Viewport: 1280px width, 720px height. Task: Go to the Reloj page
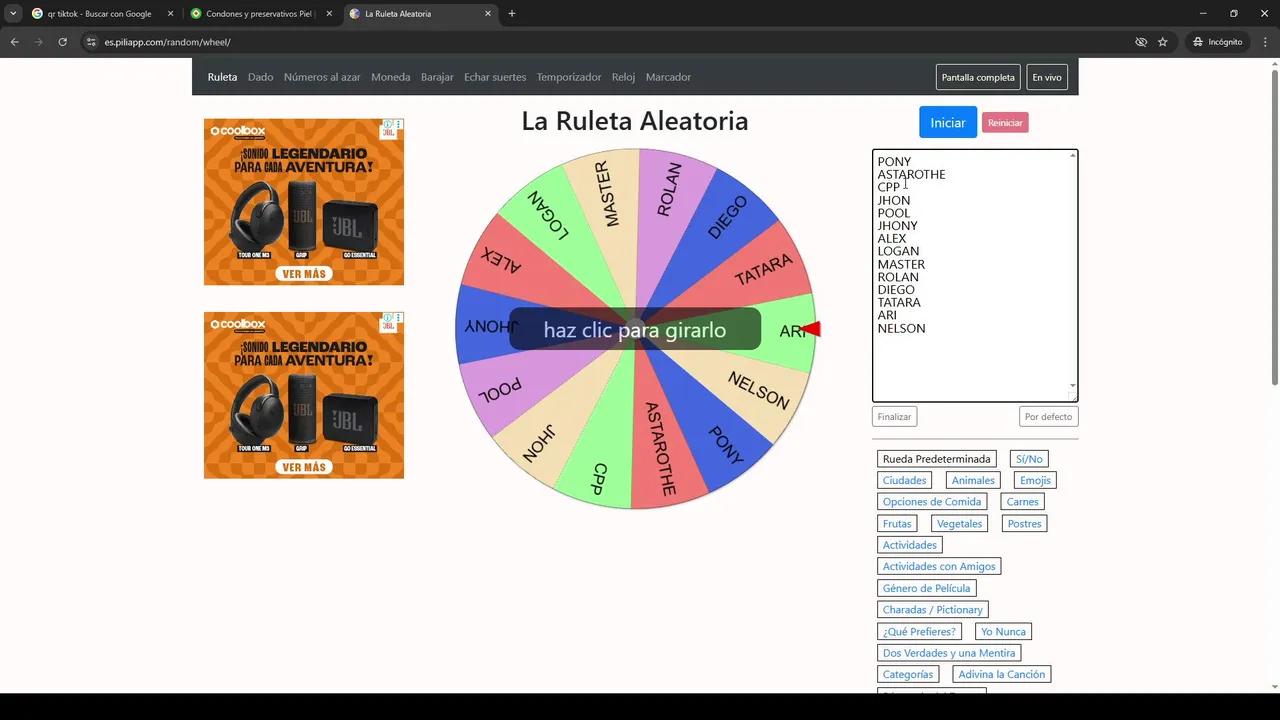[623, 77]
